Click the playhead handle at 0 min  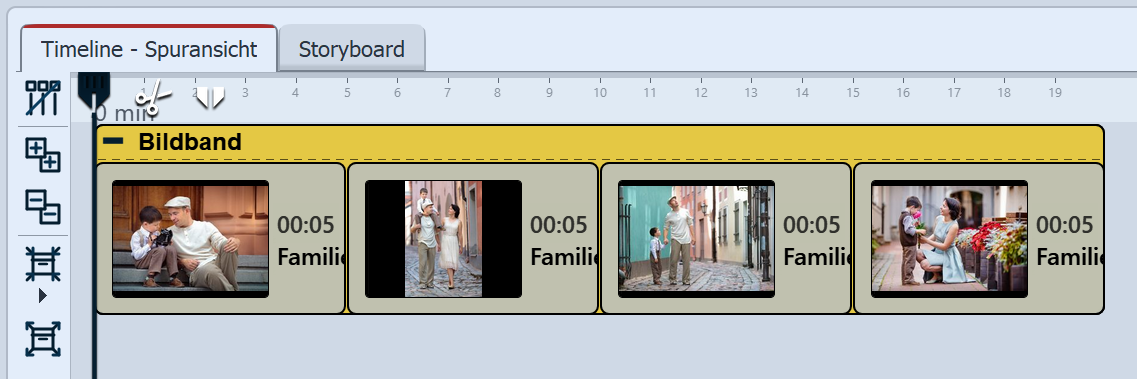(94, 89)
